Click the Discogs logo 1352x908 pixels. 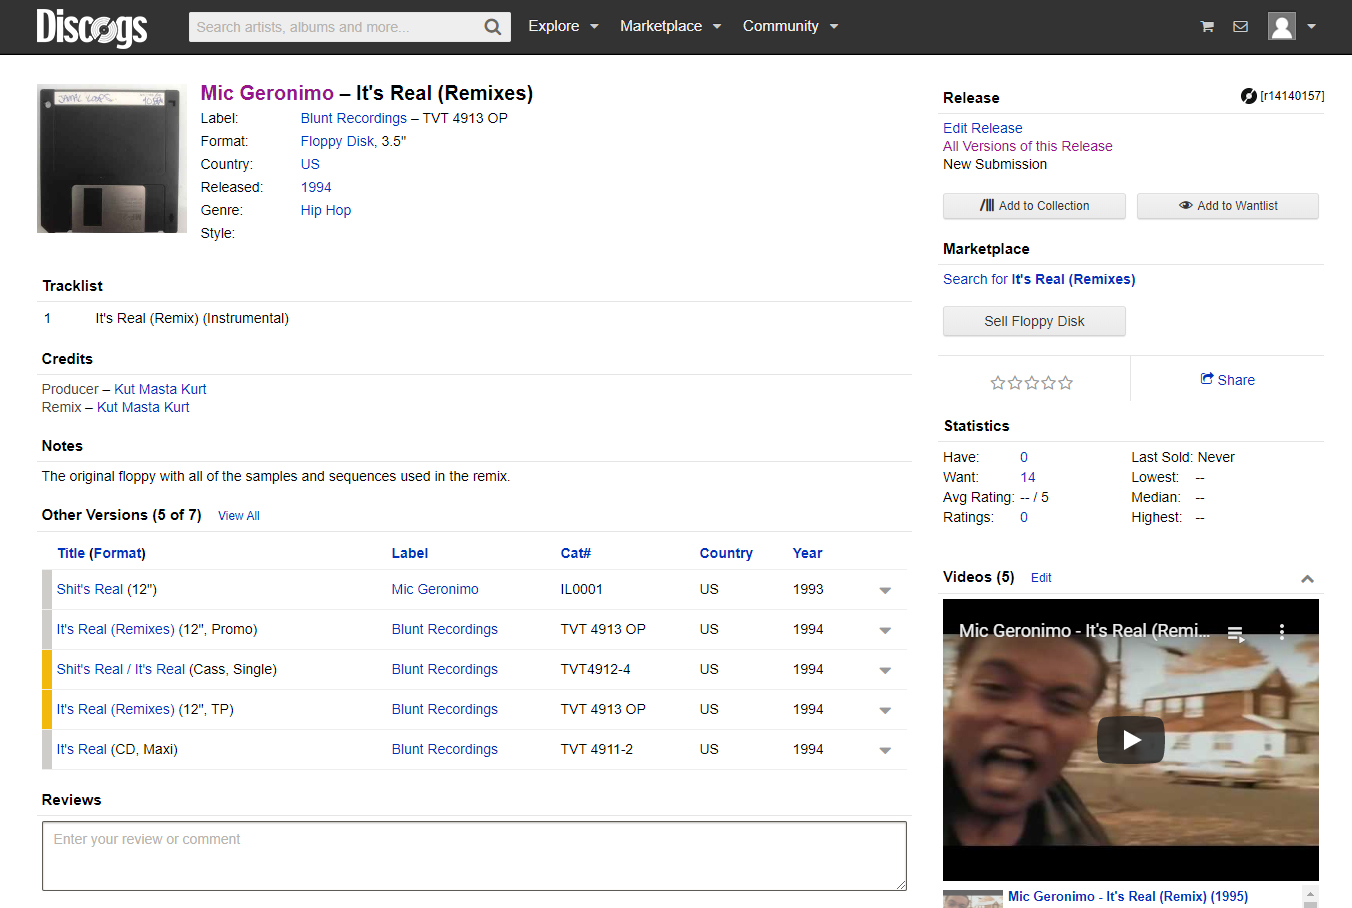(x=91, y=27)
